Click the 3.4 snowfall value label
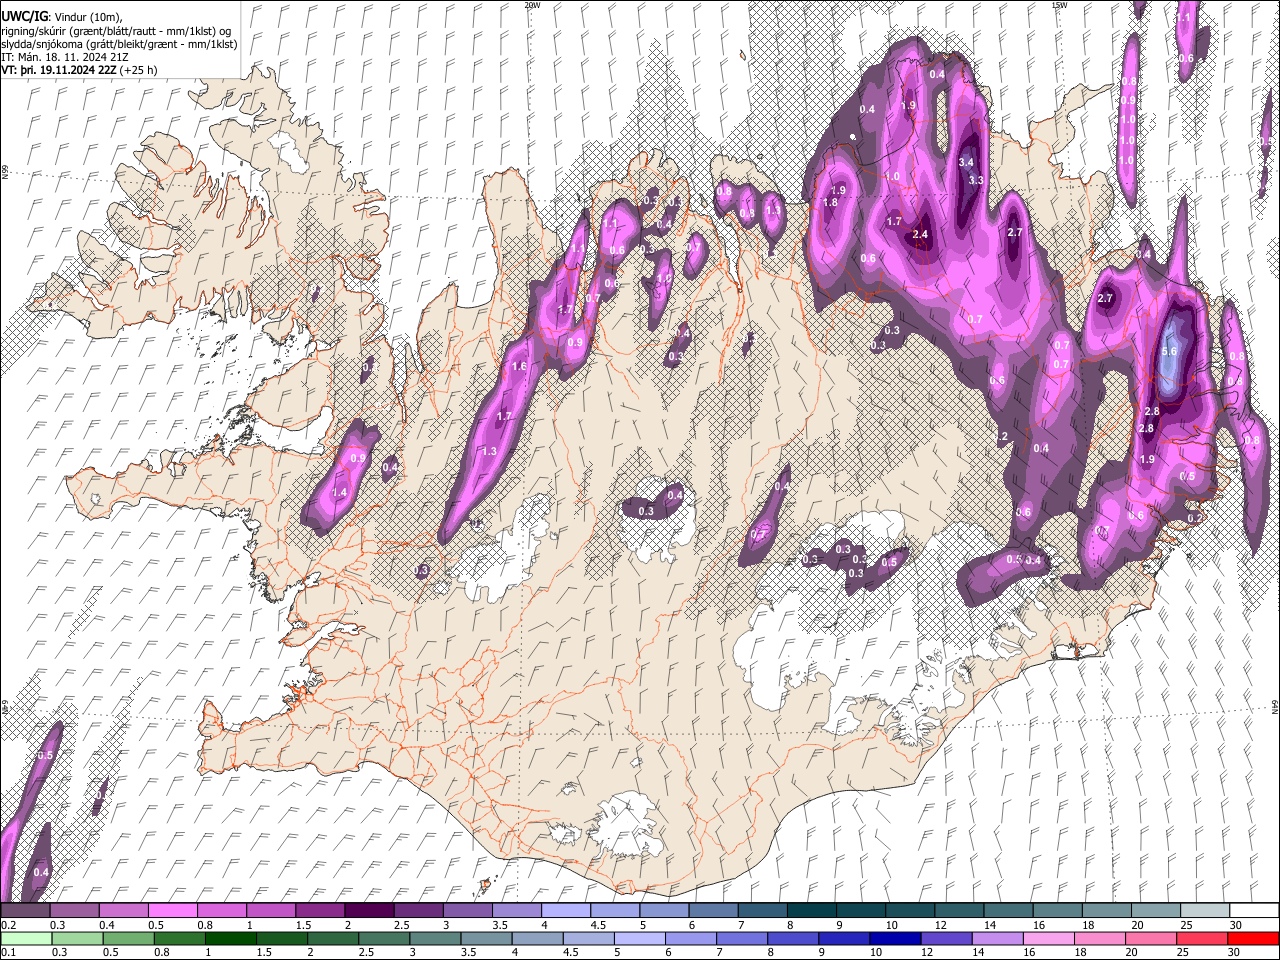This screenshot has width=1280, height=960. pyautogui.click(x=966, y=162)
